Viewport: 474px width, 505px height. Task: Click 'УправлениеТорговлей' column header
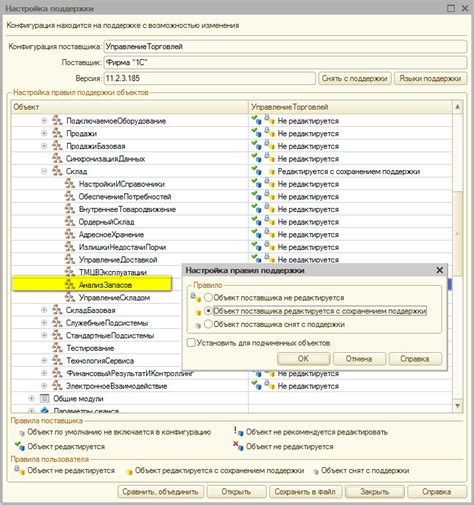351,107
